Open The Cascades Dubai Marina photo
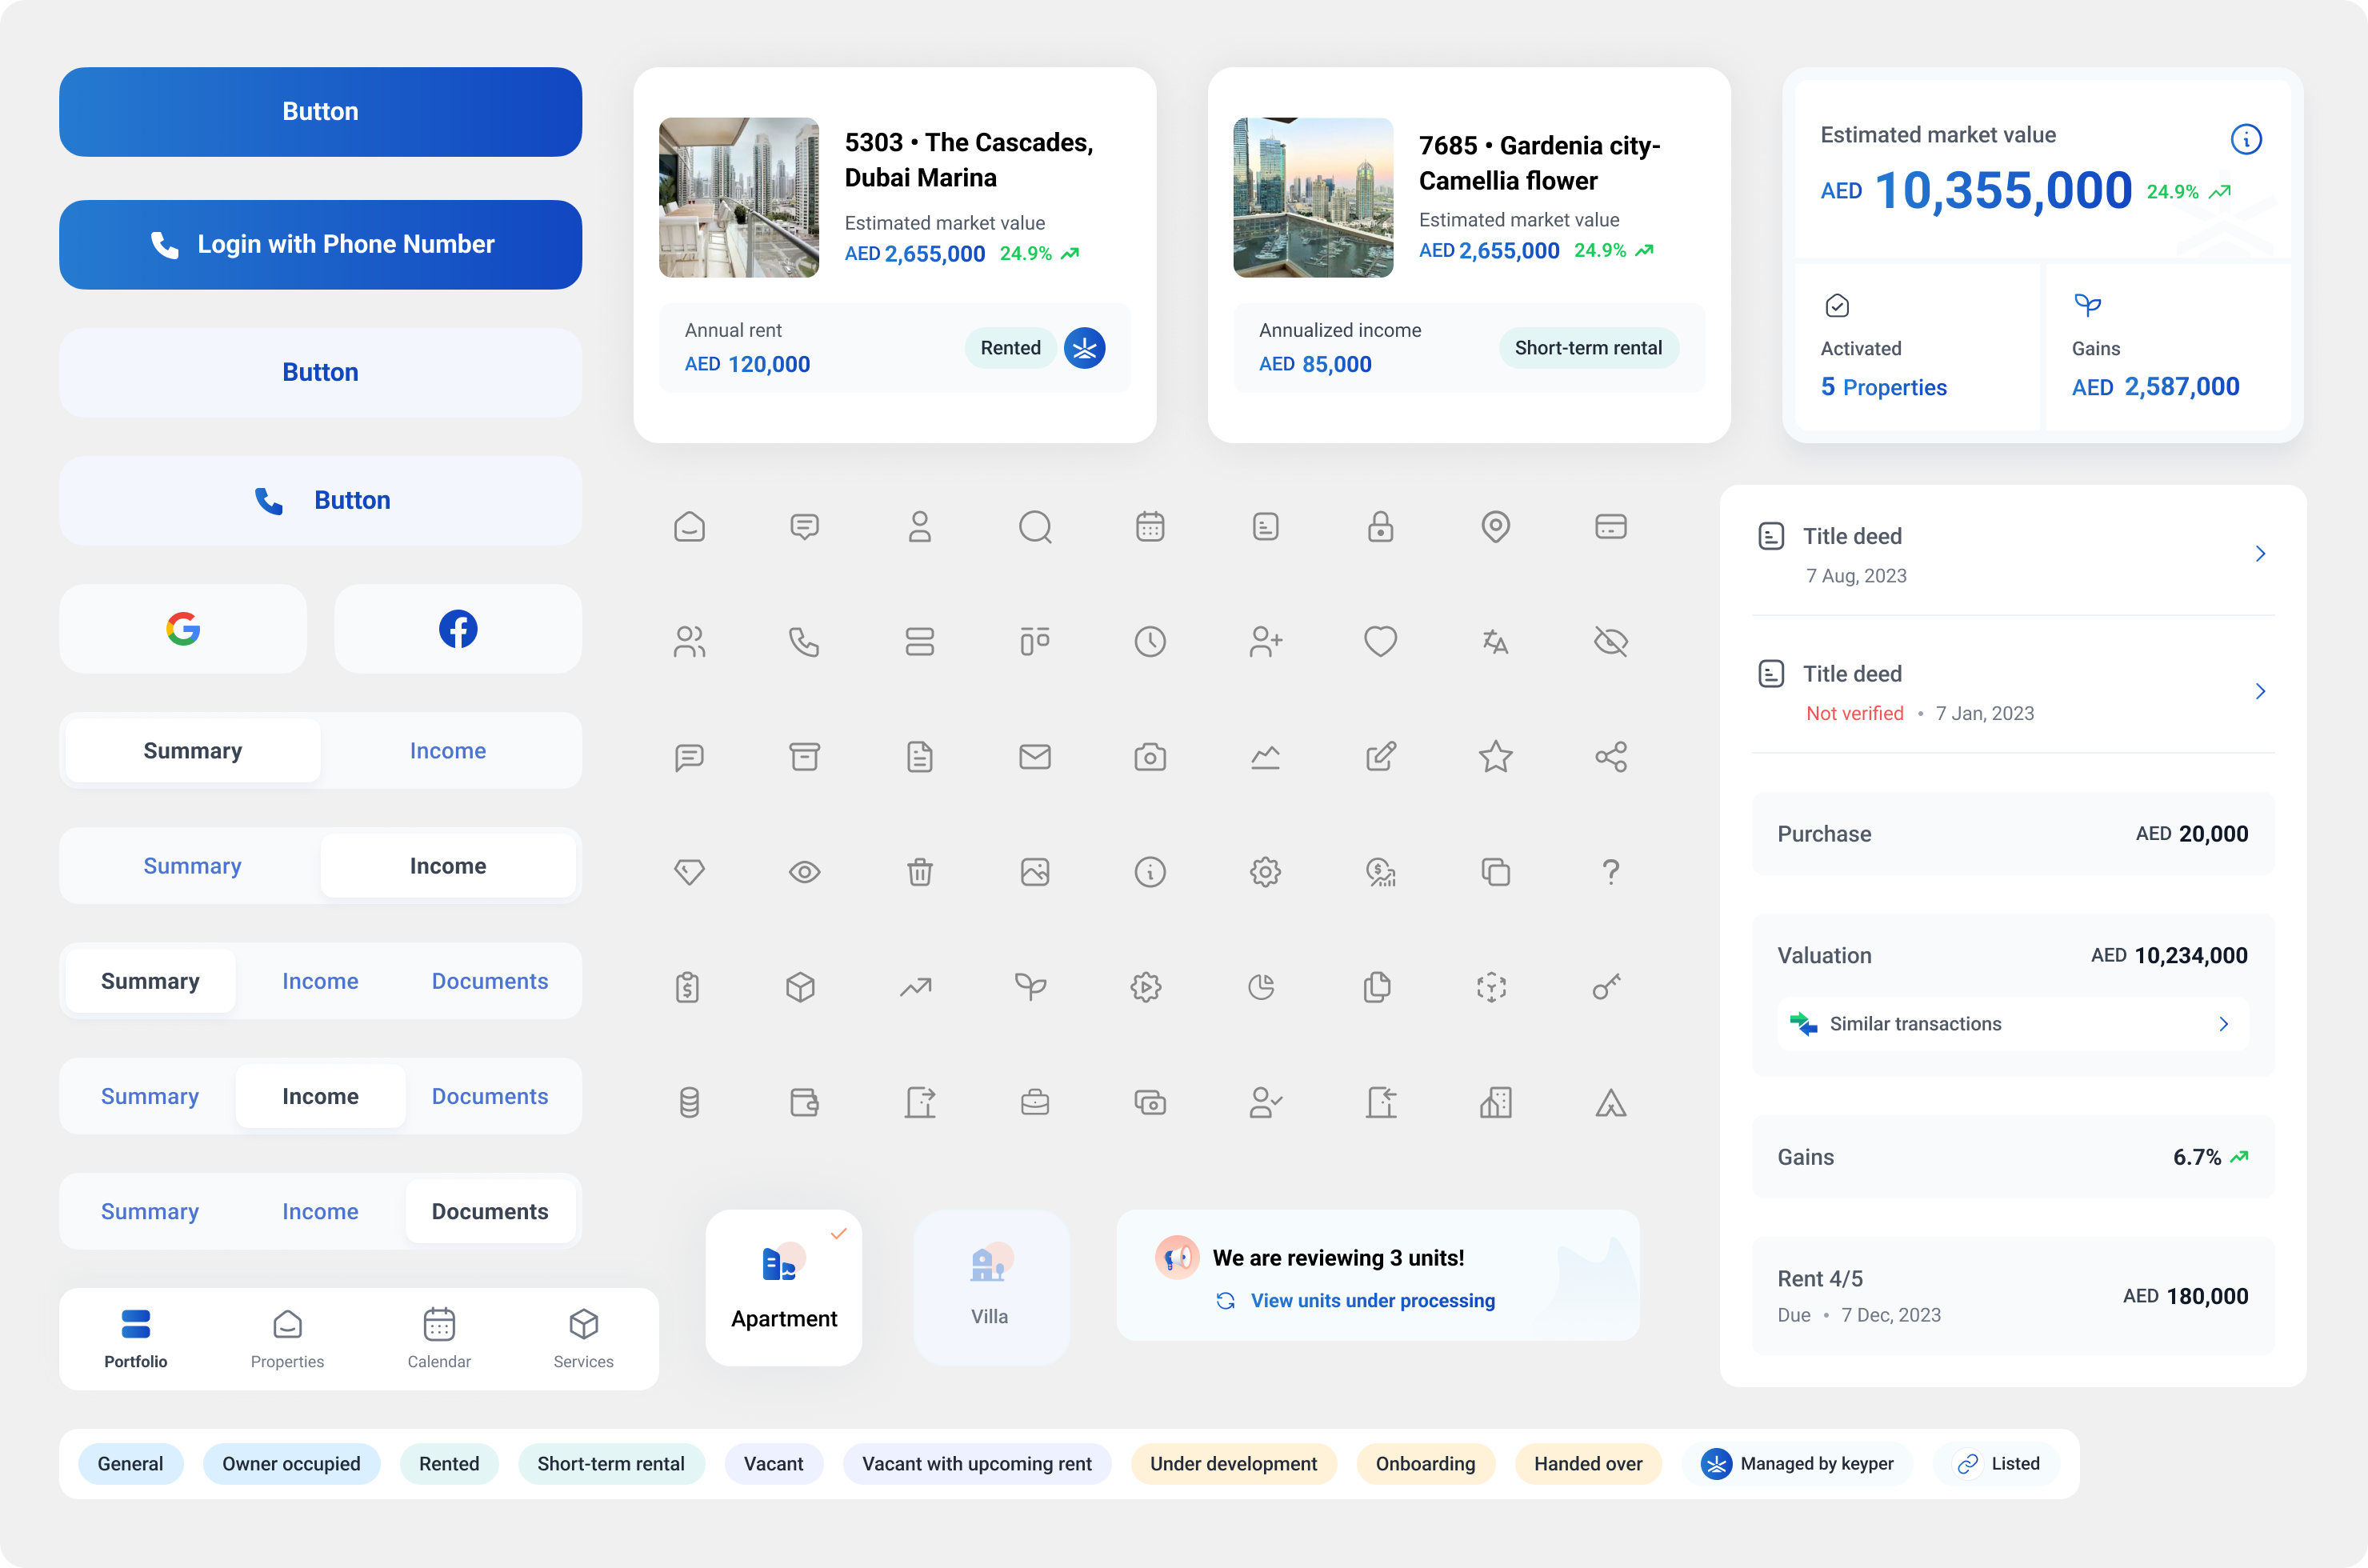Image resolution: width=2368 pixels, height=1568 pixels. (x=739, y=198)
